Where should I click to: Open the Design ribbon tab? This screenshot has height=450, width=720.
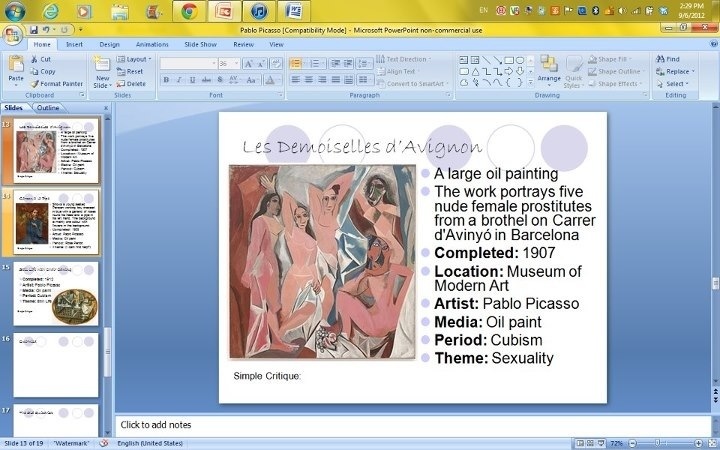pyautogui.click(x=109, y=44)
